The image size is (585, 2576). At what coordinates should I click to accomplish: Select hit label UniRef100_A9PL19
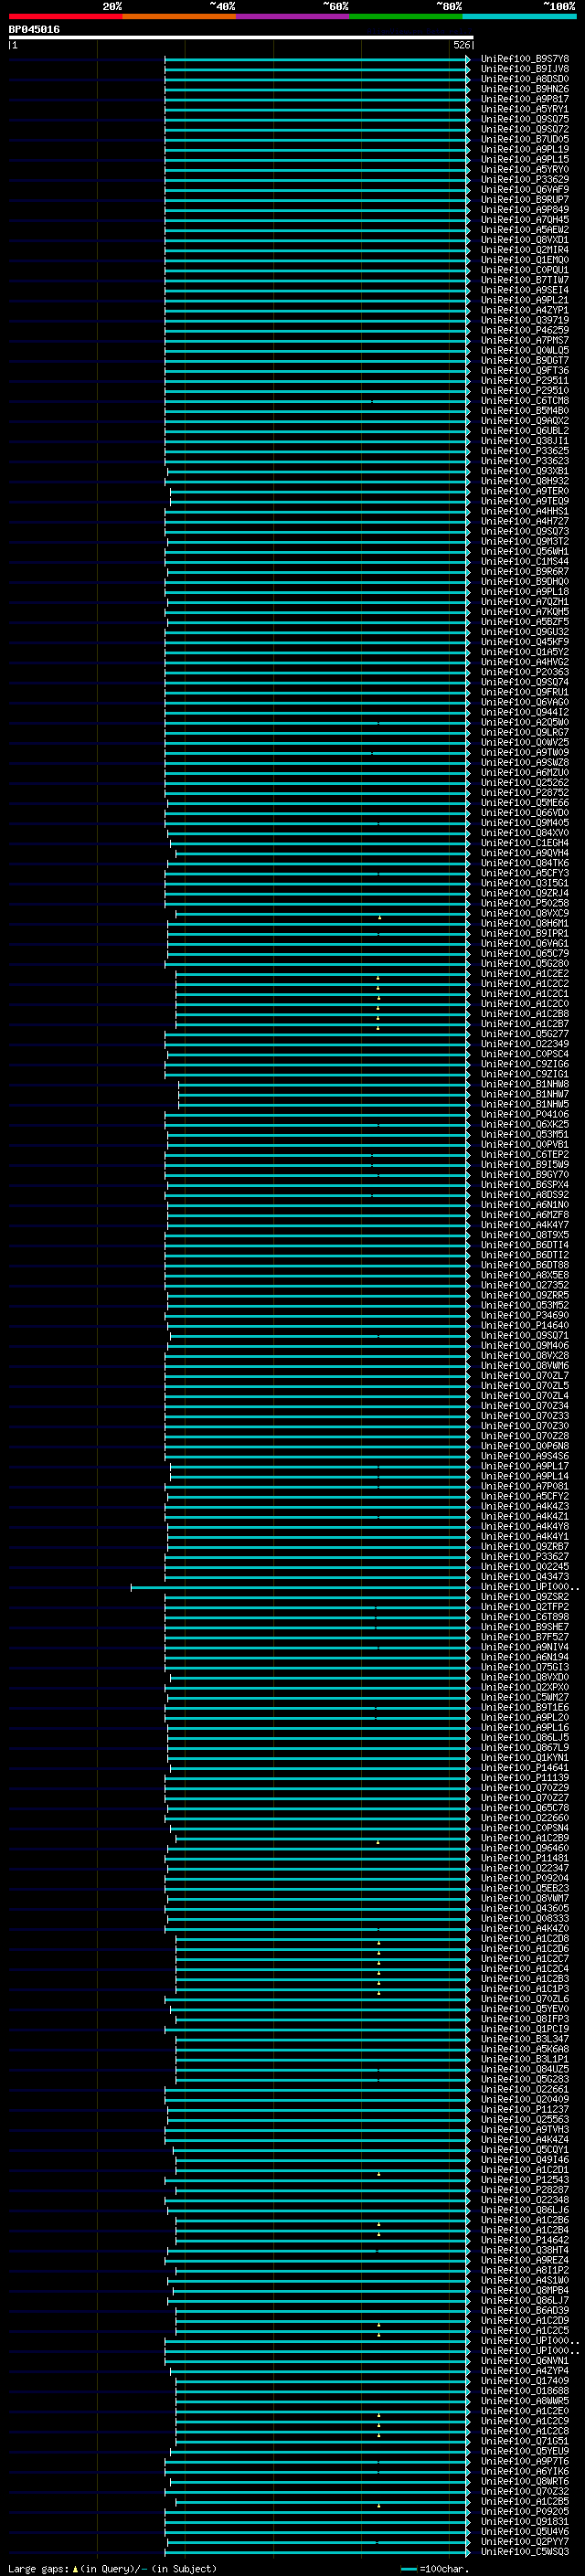click(524, 149)
